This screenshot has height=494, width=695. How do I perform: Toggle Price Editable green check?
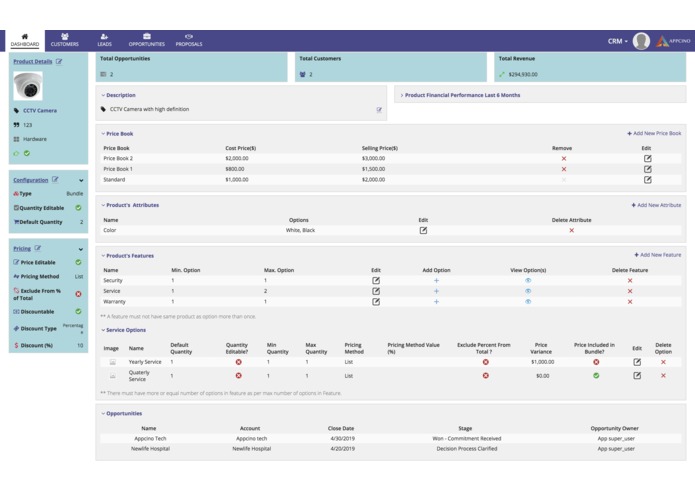click(x=78, y=262)
